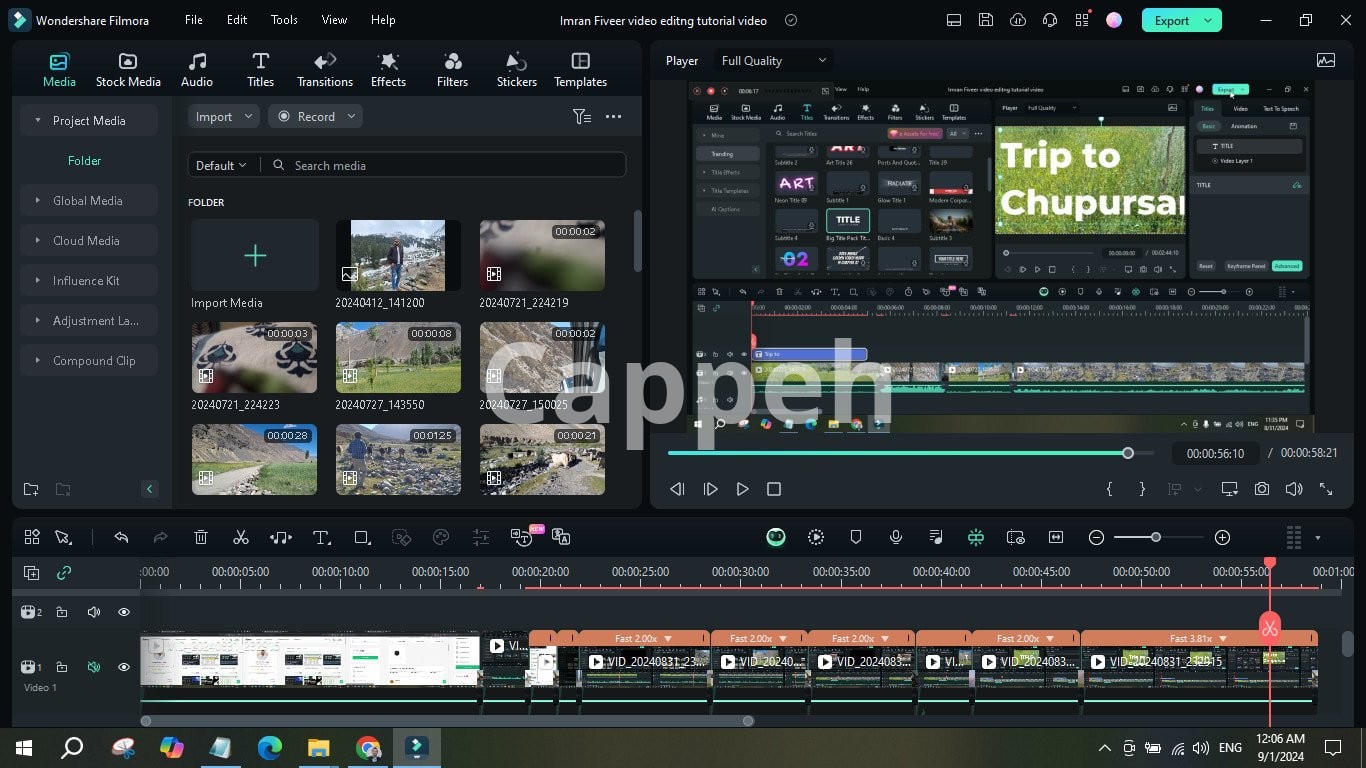This screenshot has height=768, width=1366.
Task: Hide the Video 1 track with eye icon
Action: (124, 667)
